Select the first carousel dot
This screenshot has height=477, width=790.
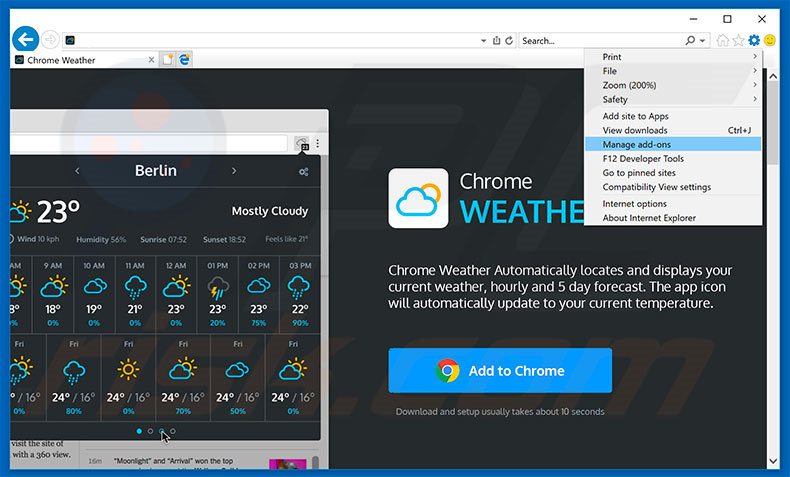coord(139,431)
